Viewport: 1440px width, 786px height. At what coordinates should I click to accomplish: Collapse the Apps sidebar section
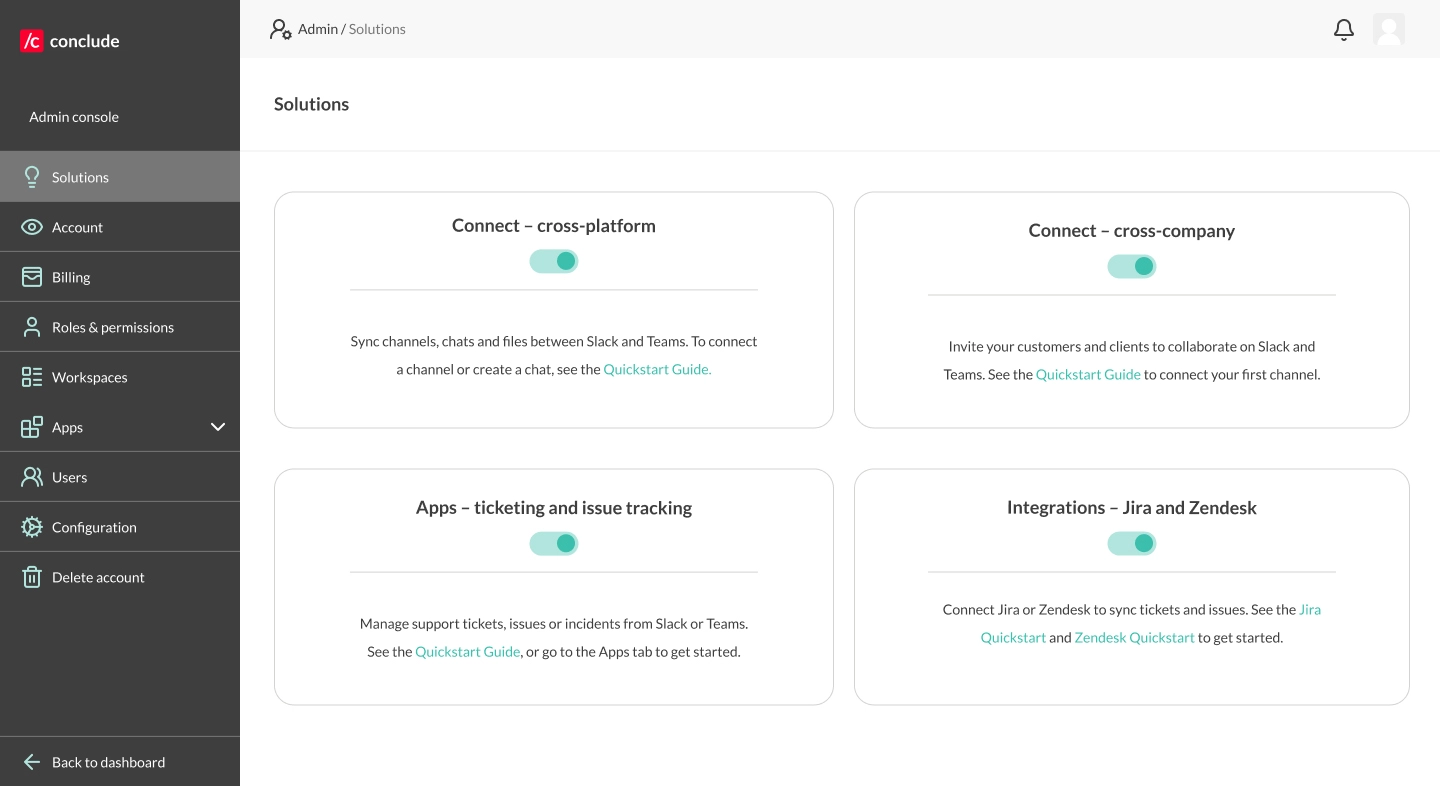click(218, 427)
